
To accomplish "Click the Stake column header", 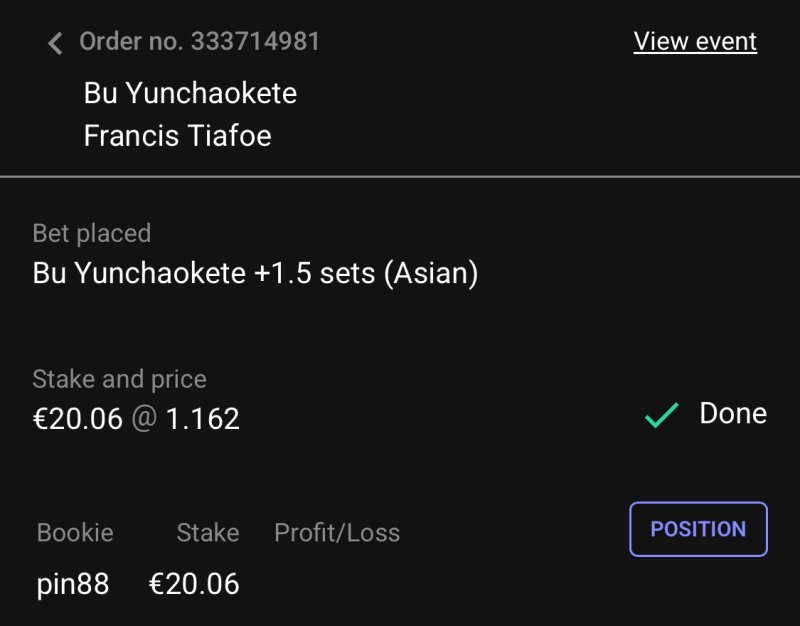I will click(x=208, y=533).
